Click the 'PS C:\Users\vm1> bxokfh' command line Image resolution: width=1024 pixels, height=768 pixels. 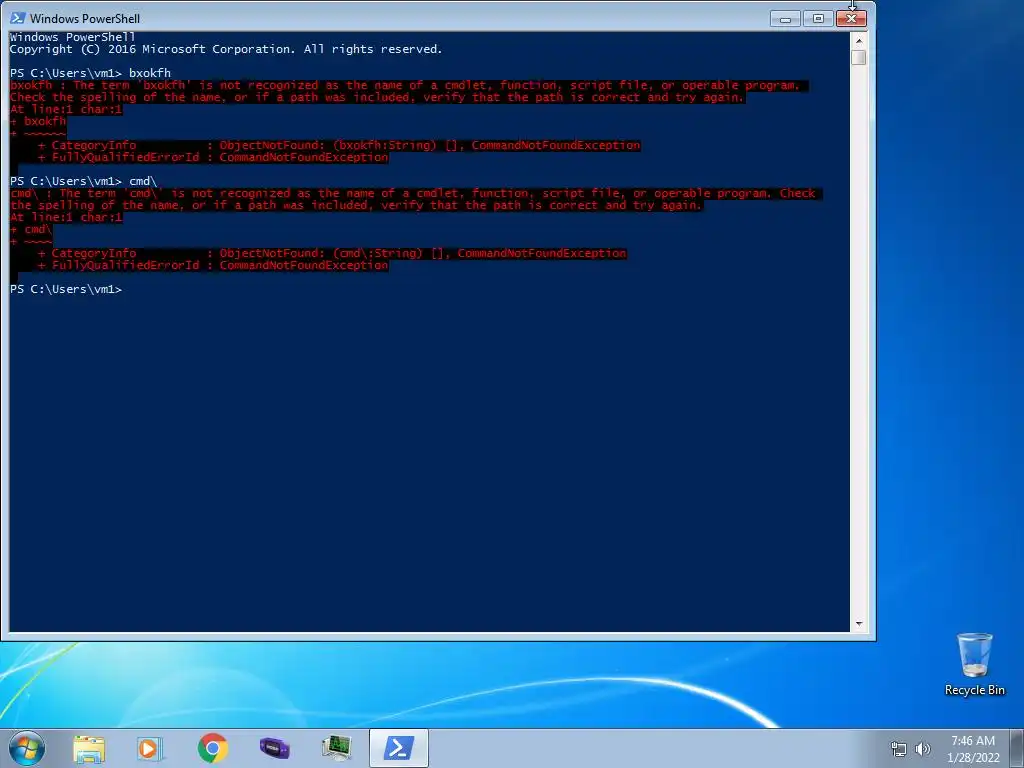[91, 73]
